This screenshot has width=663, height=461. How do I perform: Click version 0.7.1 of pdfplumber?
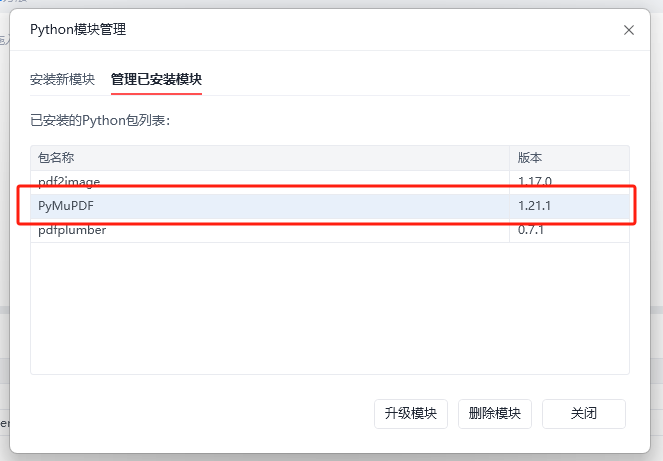tap(532, 230)
